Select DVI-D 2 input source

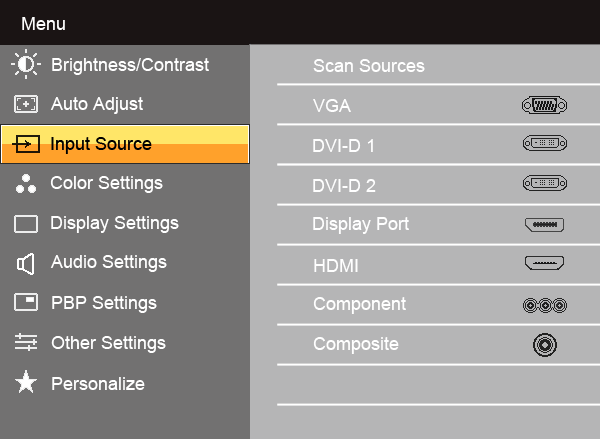click(x=344, y=186)
